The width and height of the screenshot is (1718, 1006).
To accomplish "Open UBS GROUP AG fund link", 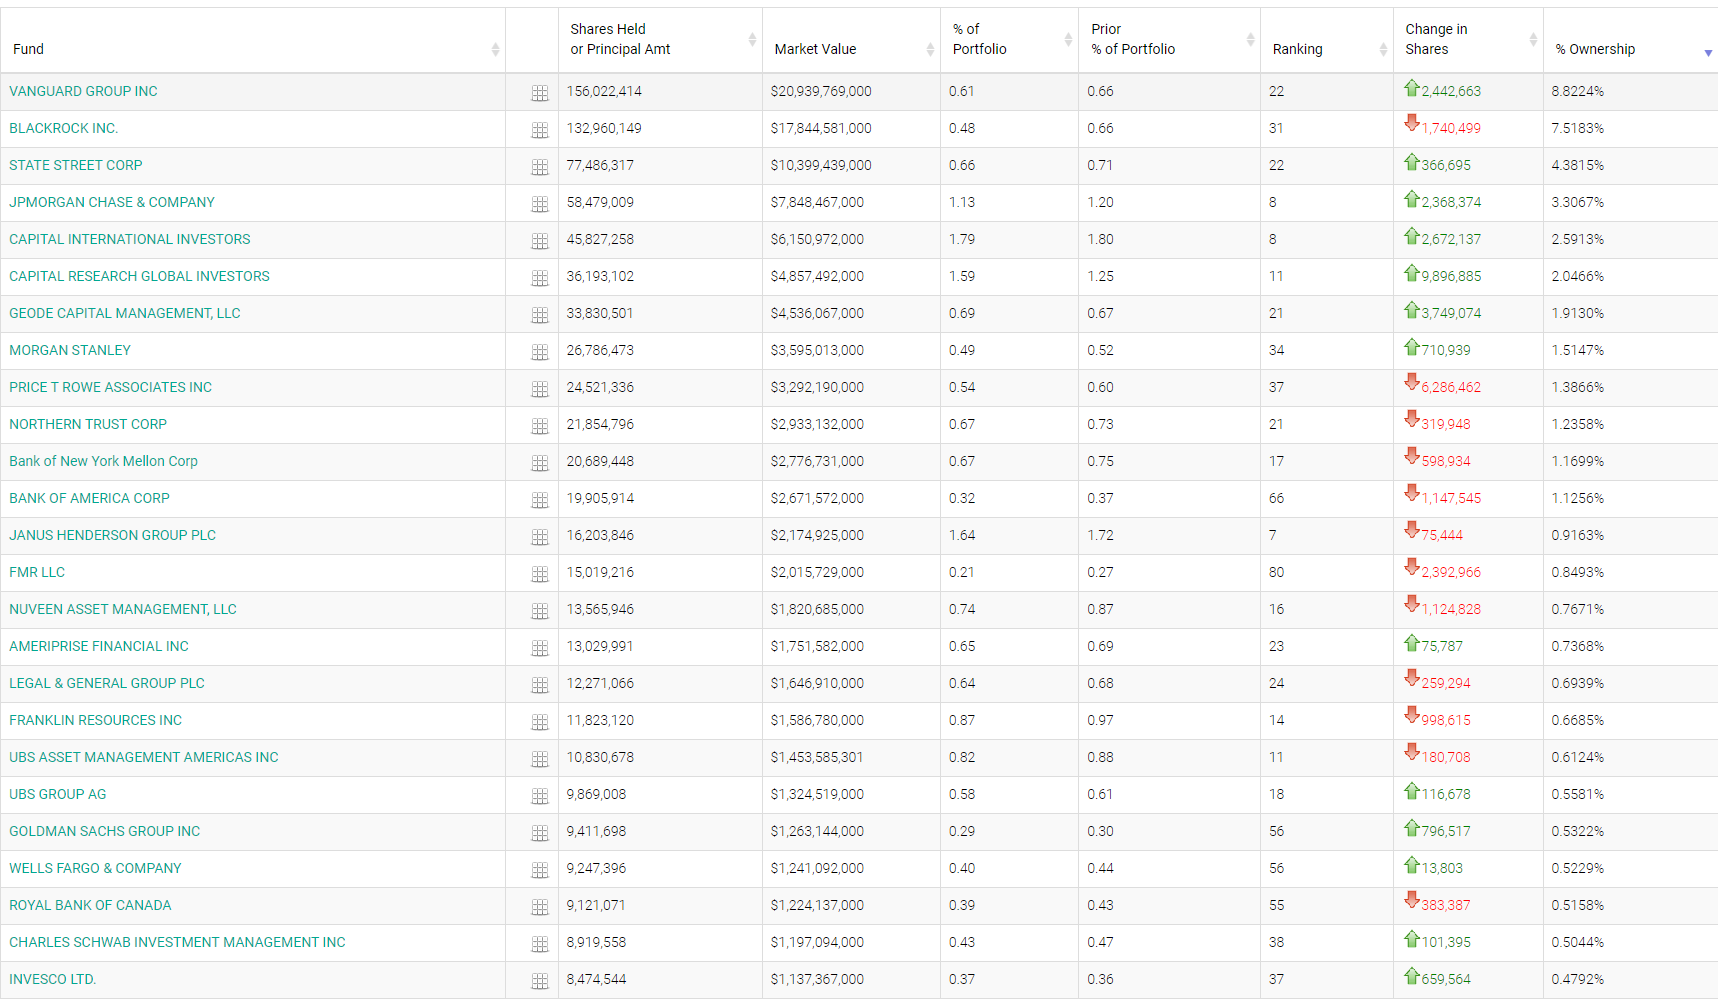I will pos(58,794).
